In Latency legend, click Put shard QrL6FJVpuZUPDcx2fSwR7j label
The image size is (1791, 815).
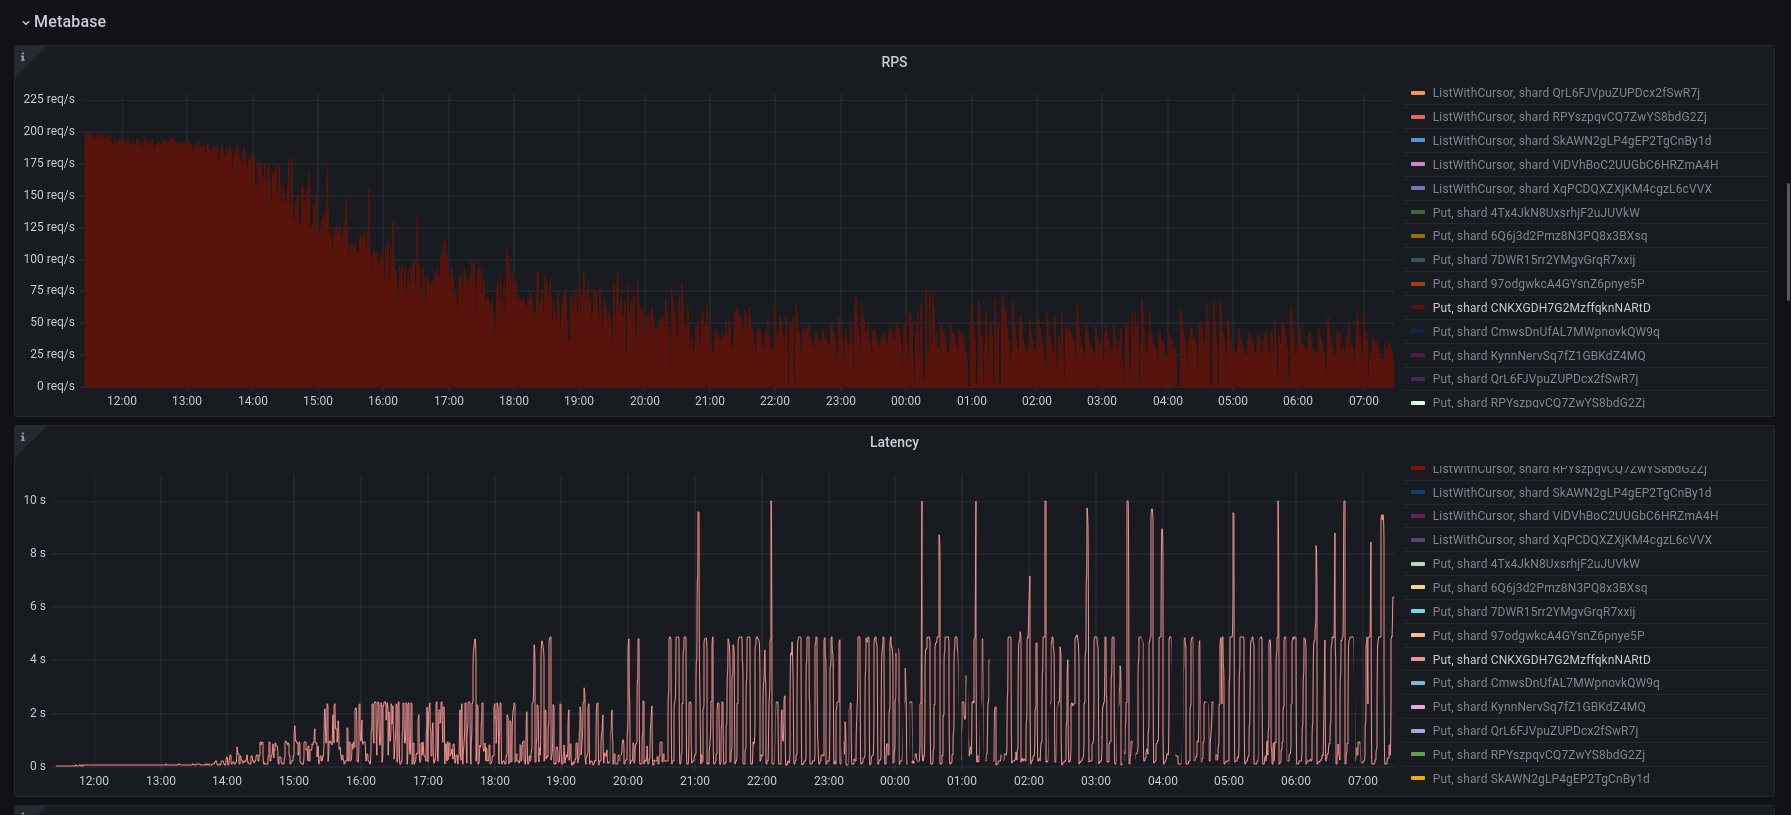point(1535,731)
